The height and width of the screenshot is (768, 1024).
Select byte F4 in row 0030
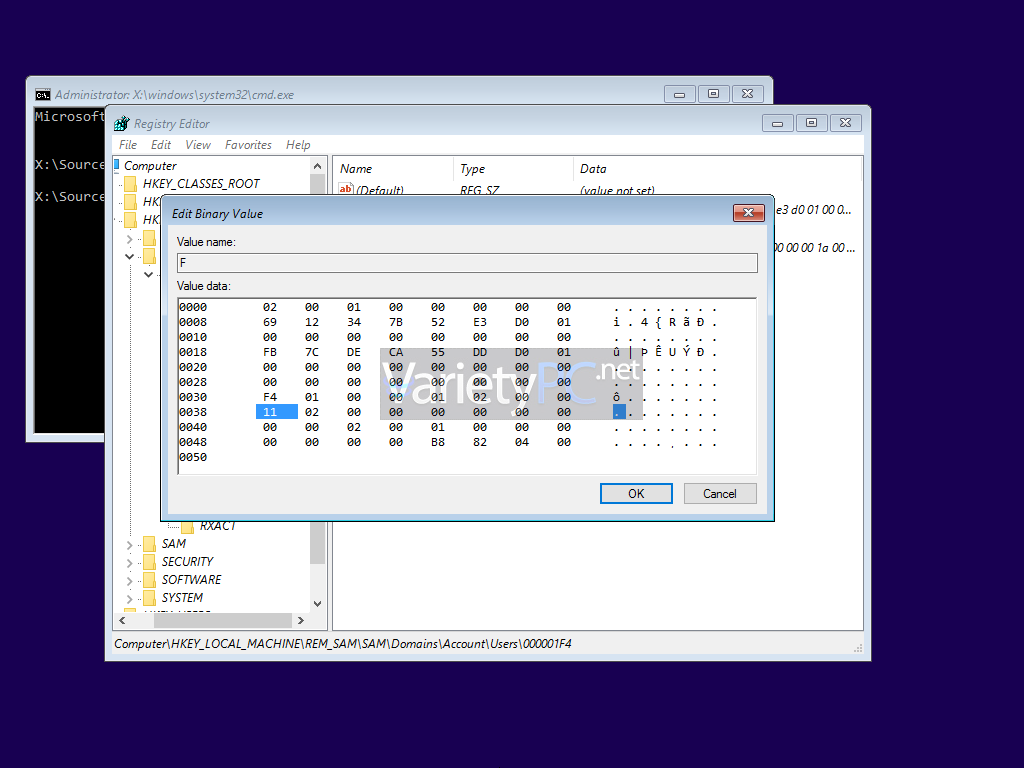pos(270,397)
